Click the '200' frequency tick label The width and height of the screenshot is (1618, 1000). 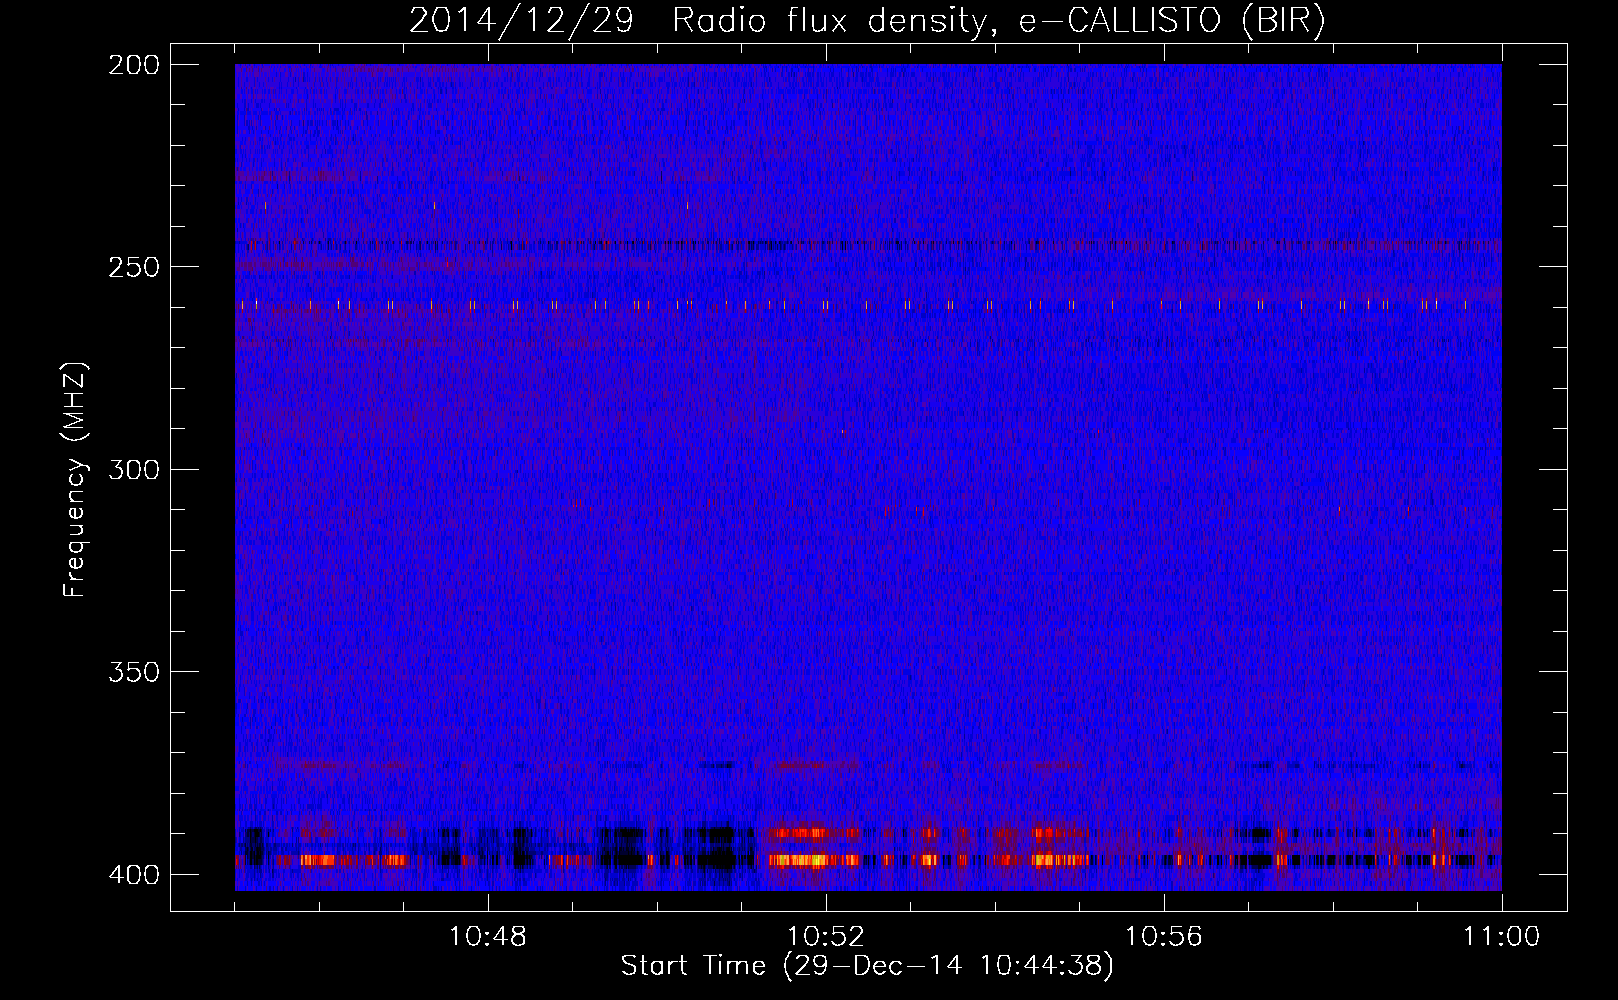tap(133, 65)
